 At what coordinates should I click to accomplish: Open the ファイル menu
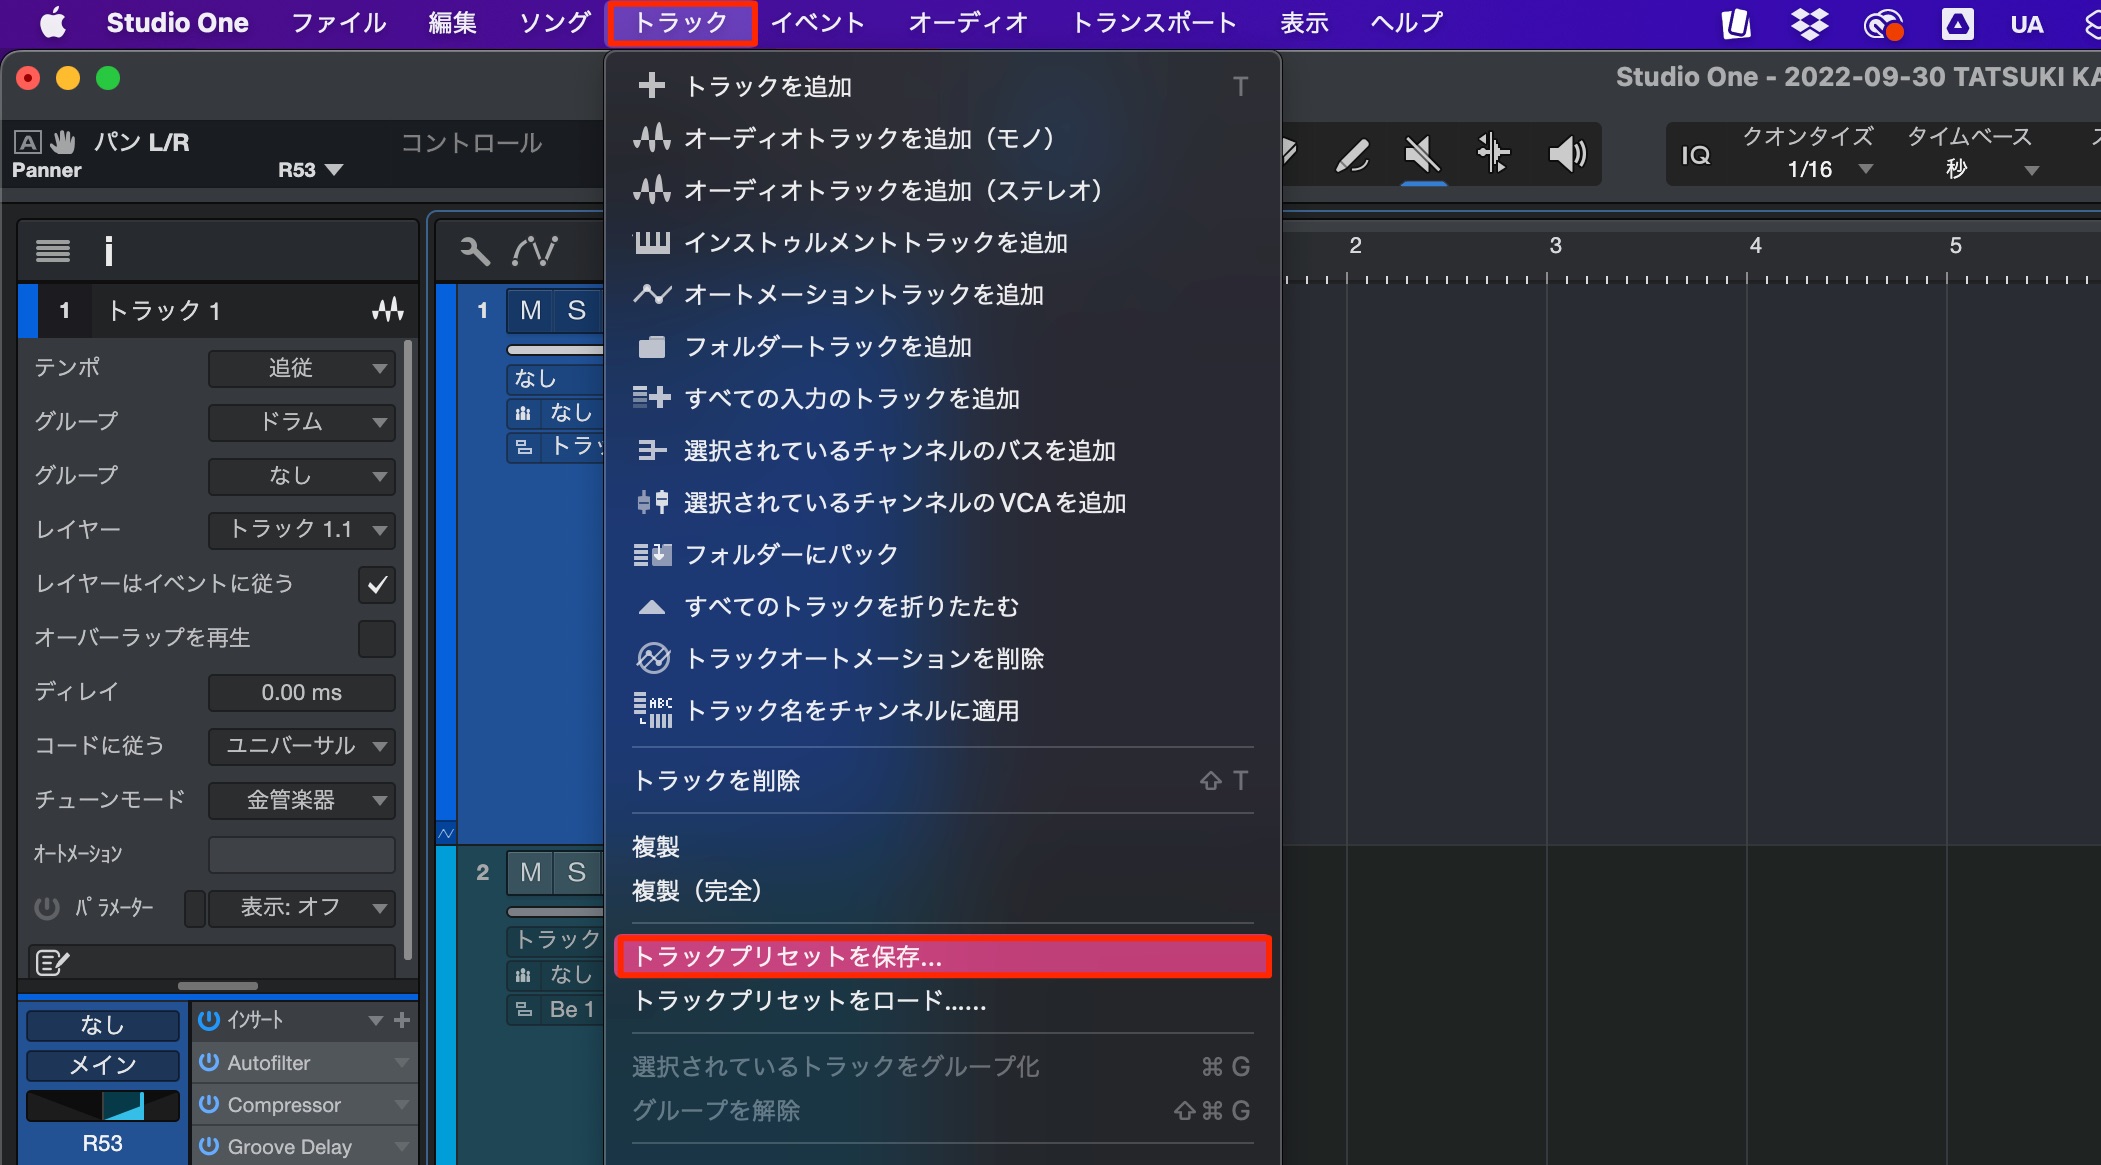338,22
